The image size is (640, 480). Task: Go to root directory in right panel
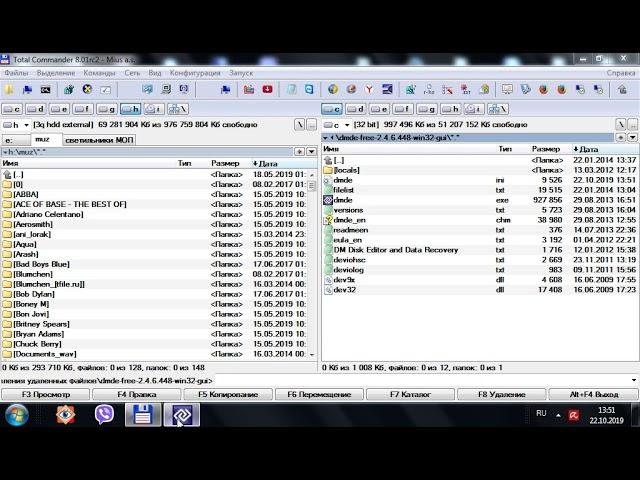click(x=620, y=125)
